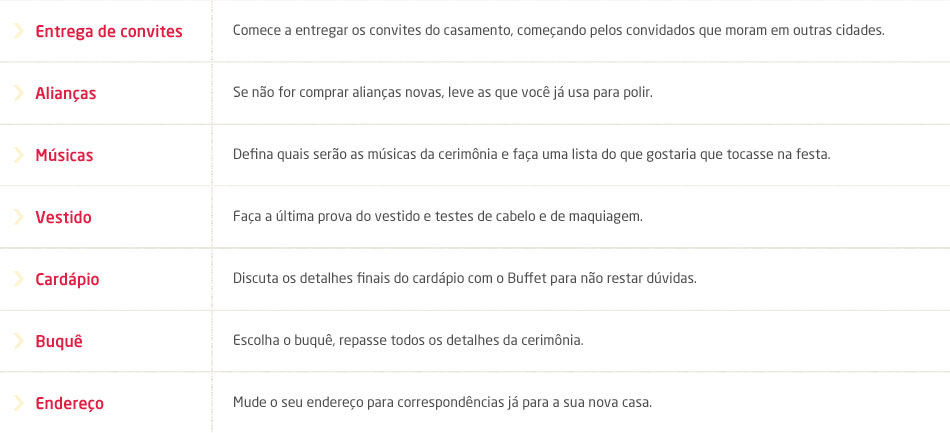
Task: Open the Cardápio checklist item
Action: tap(67, 279)
